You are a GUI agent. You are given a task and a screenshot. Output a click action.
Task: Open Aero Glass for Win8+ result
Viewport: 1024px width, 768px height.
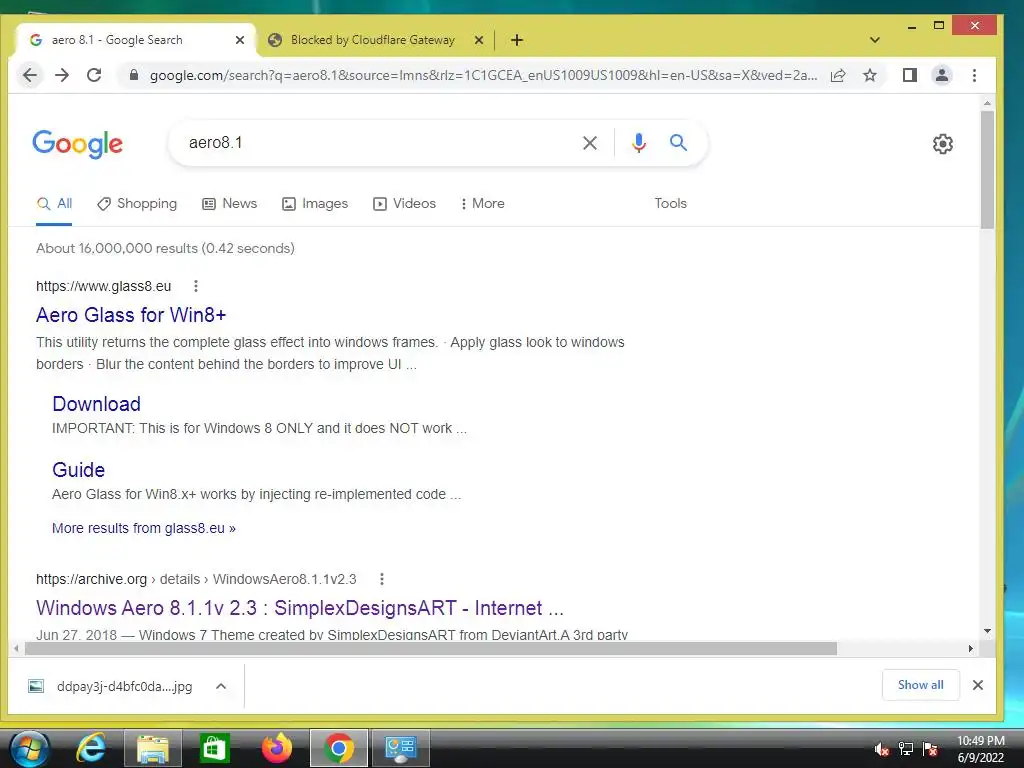[x=131, y=315]
